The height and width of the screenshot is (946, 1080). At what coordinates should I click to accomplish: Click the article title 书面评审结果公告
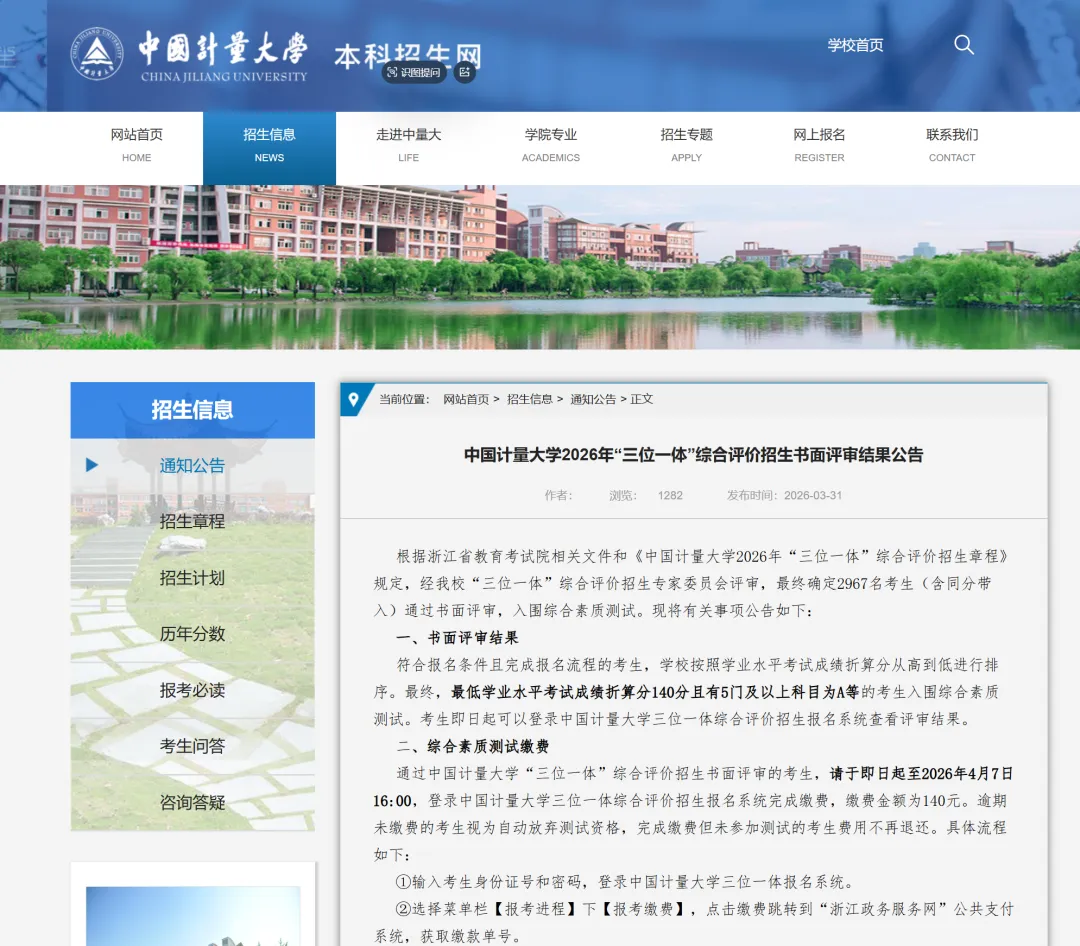click(694, 455)
